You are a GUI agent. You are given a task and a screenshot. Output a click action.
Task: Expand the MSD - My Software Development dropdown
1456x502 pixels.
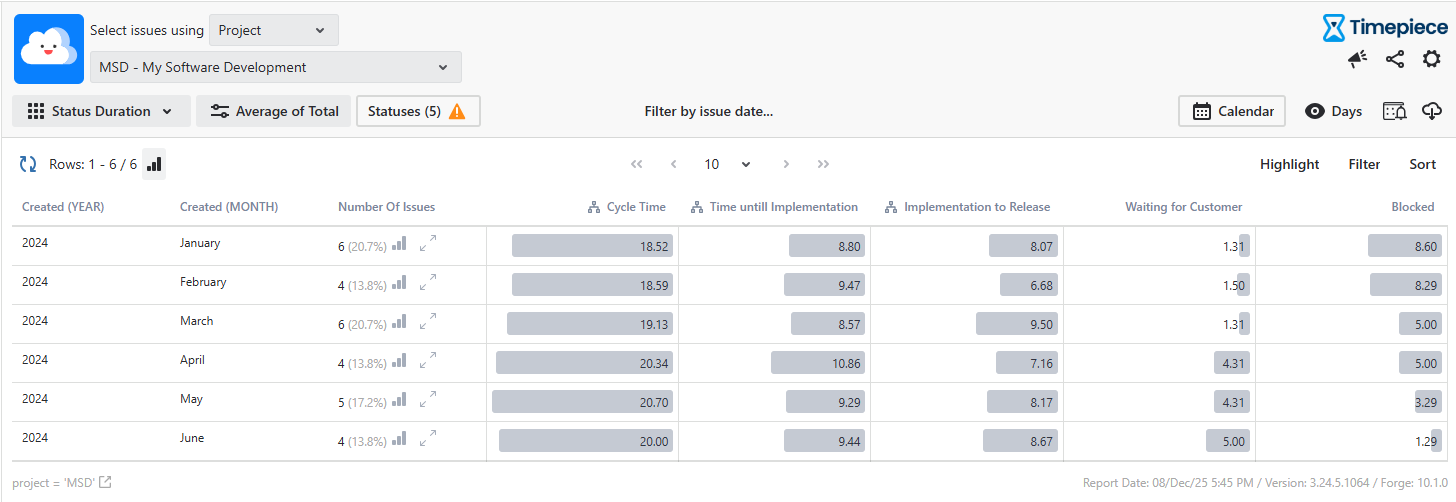[x=275, y=67]
